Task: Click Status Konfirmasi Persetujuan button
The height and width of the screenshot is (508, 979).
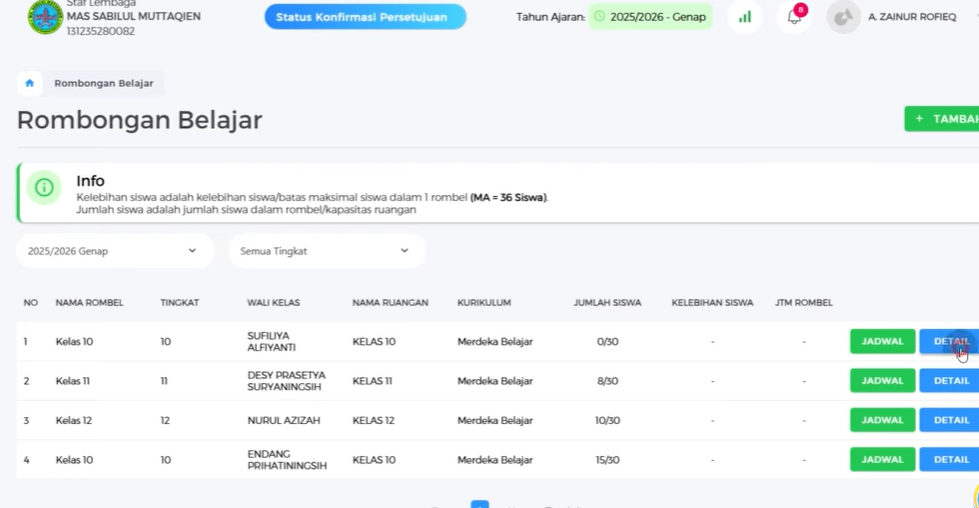Action: click(x=365, y=17)
